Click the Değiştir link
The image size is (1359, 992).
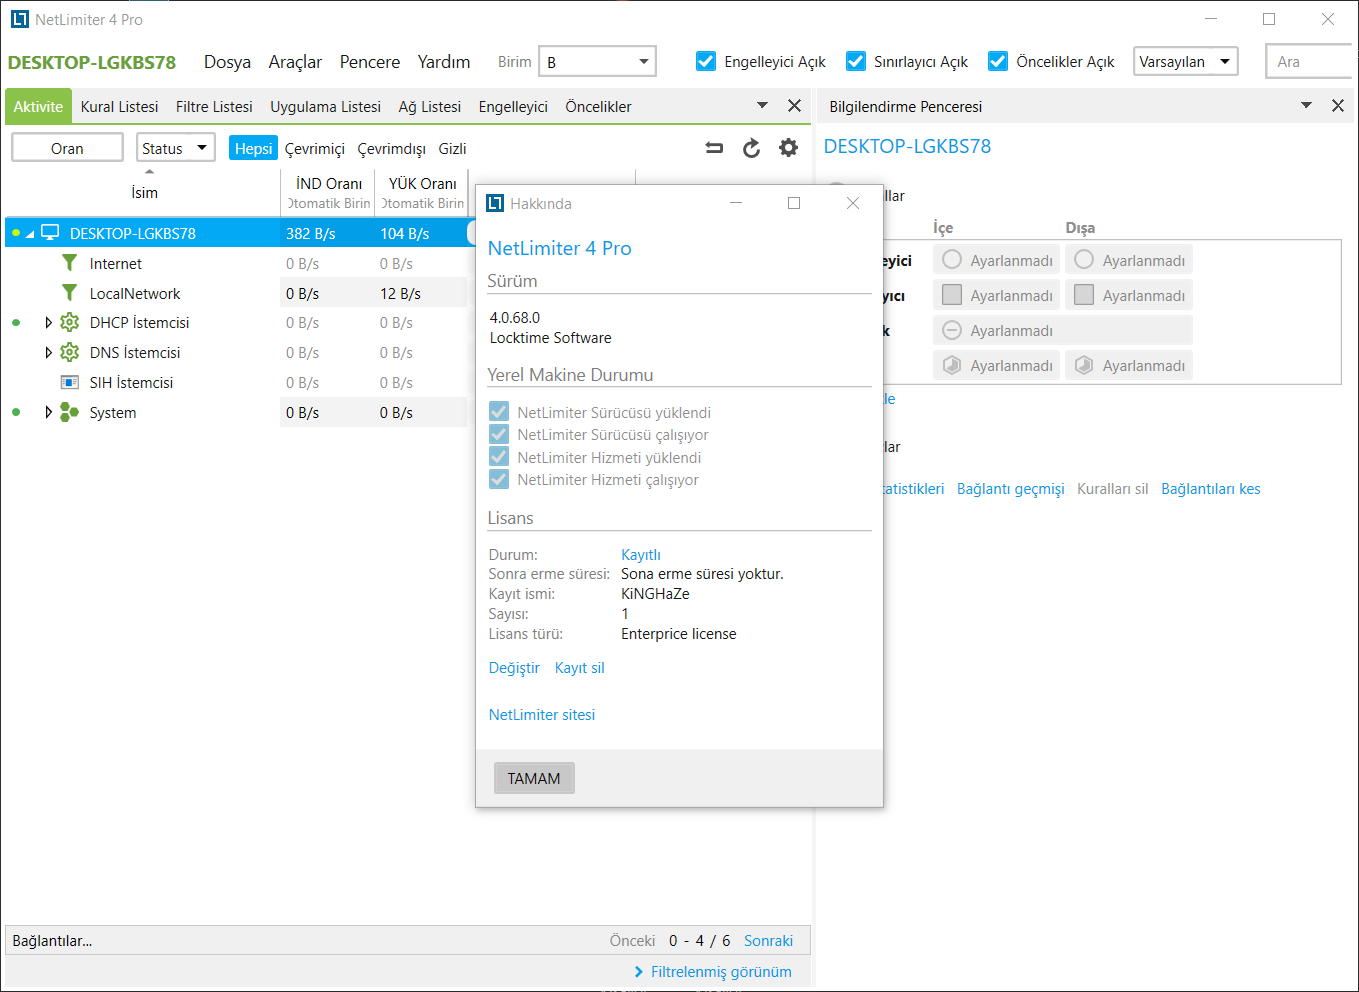514,668
